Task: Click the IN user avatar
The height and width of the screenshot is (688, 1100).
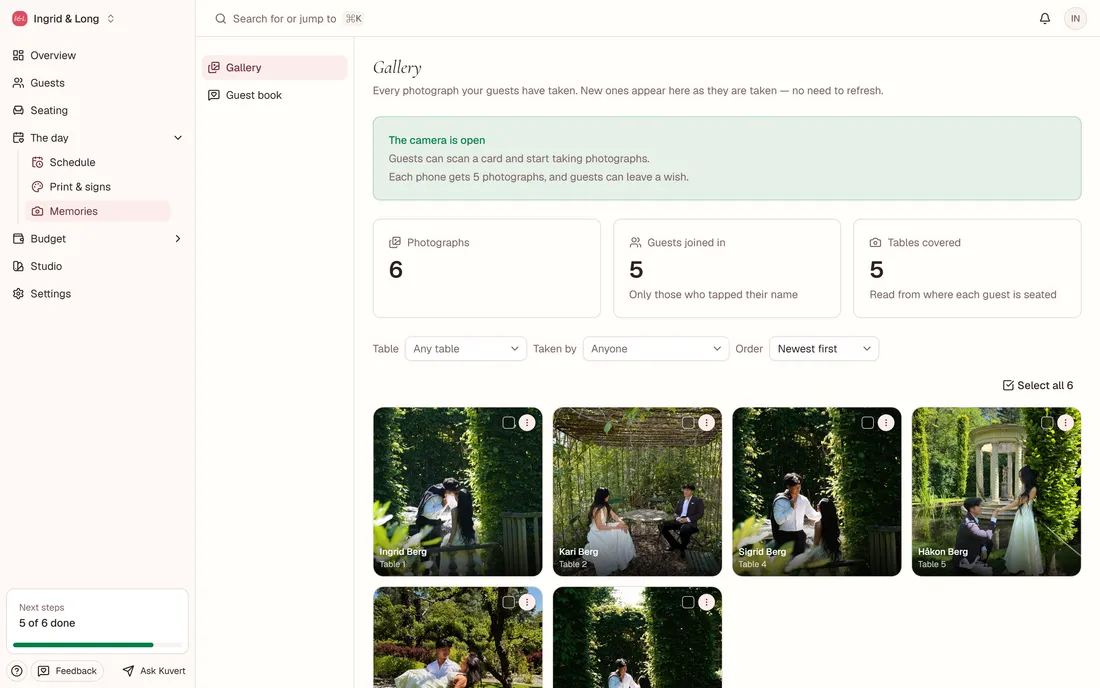Action: 1075,18
